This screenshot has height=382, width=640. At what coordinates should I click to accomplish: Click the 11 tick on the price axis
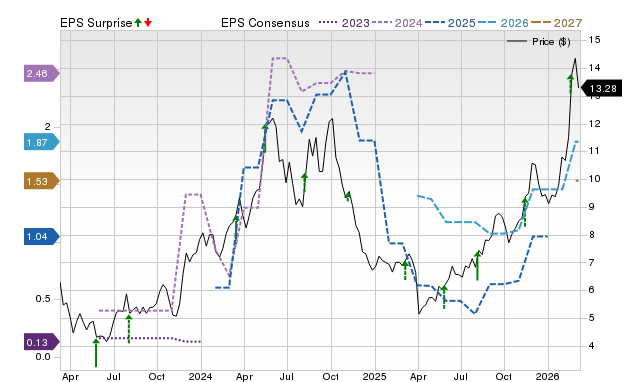pos(594,151)
